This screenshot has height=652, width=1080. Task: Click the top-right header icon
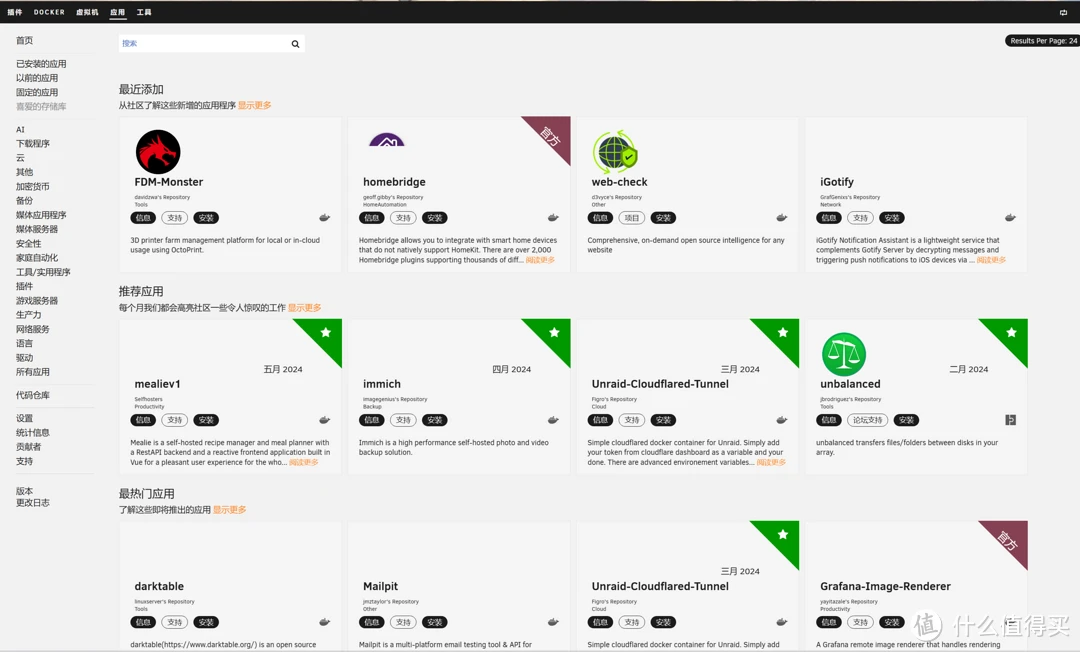[x=1063, y=12]
